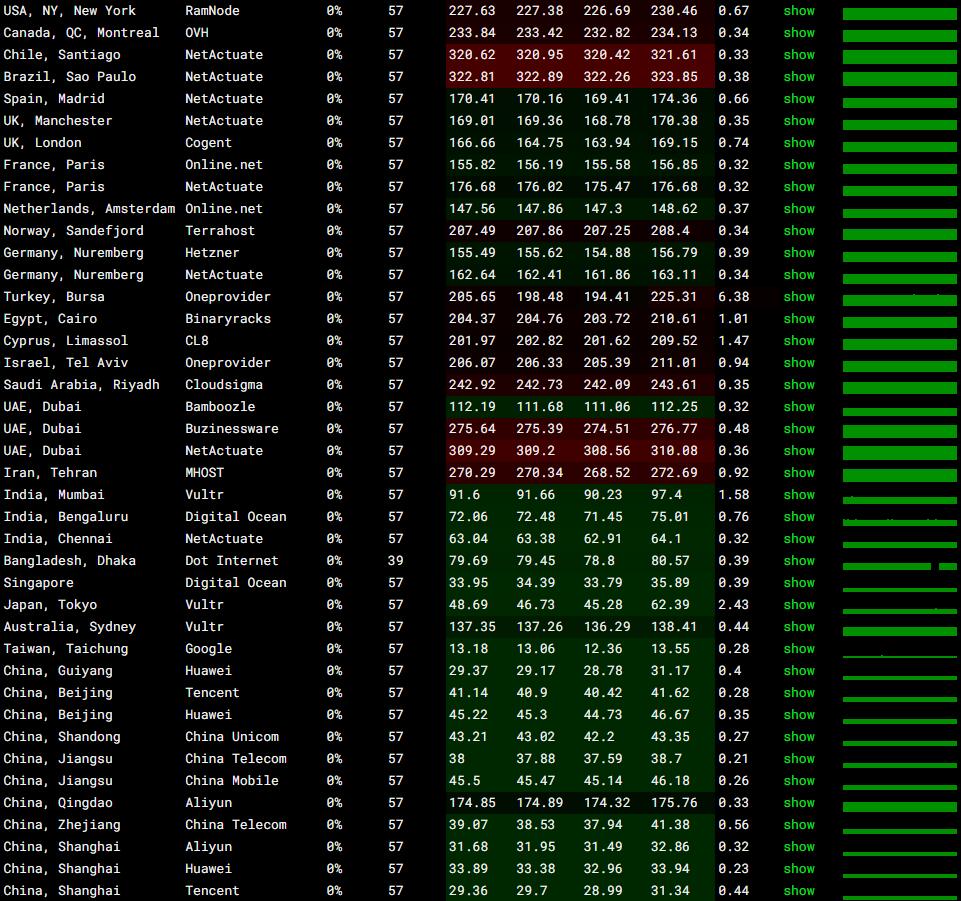Click 'show' link for USA New York RamNode

tap(799, 10)
